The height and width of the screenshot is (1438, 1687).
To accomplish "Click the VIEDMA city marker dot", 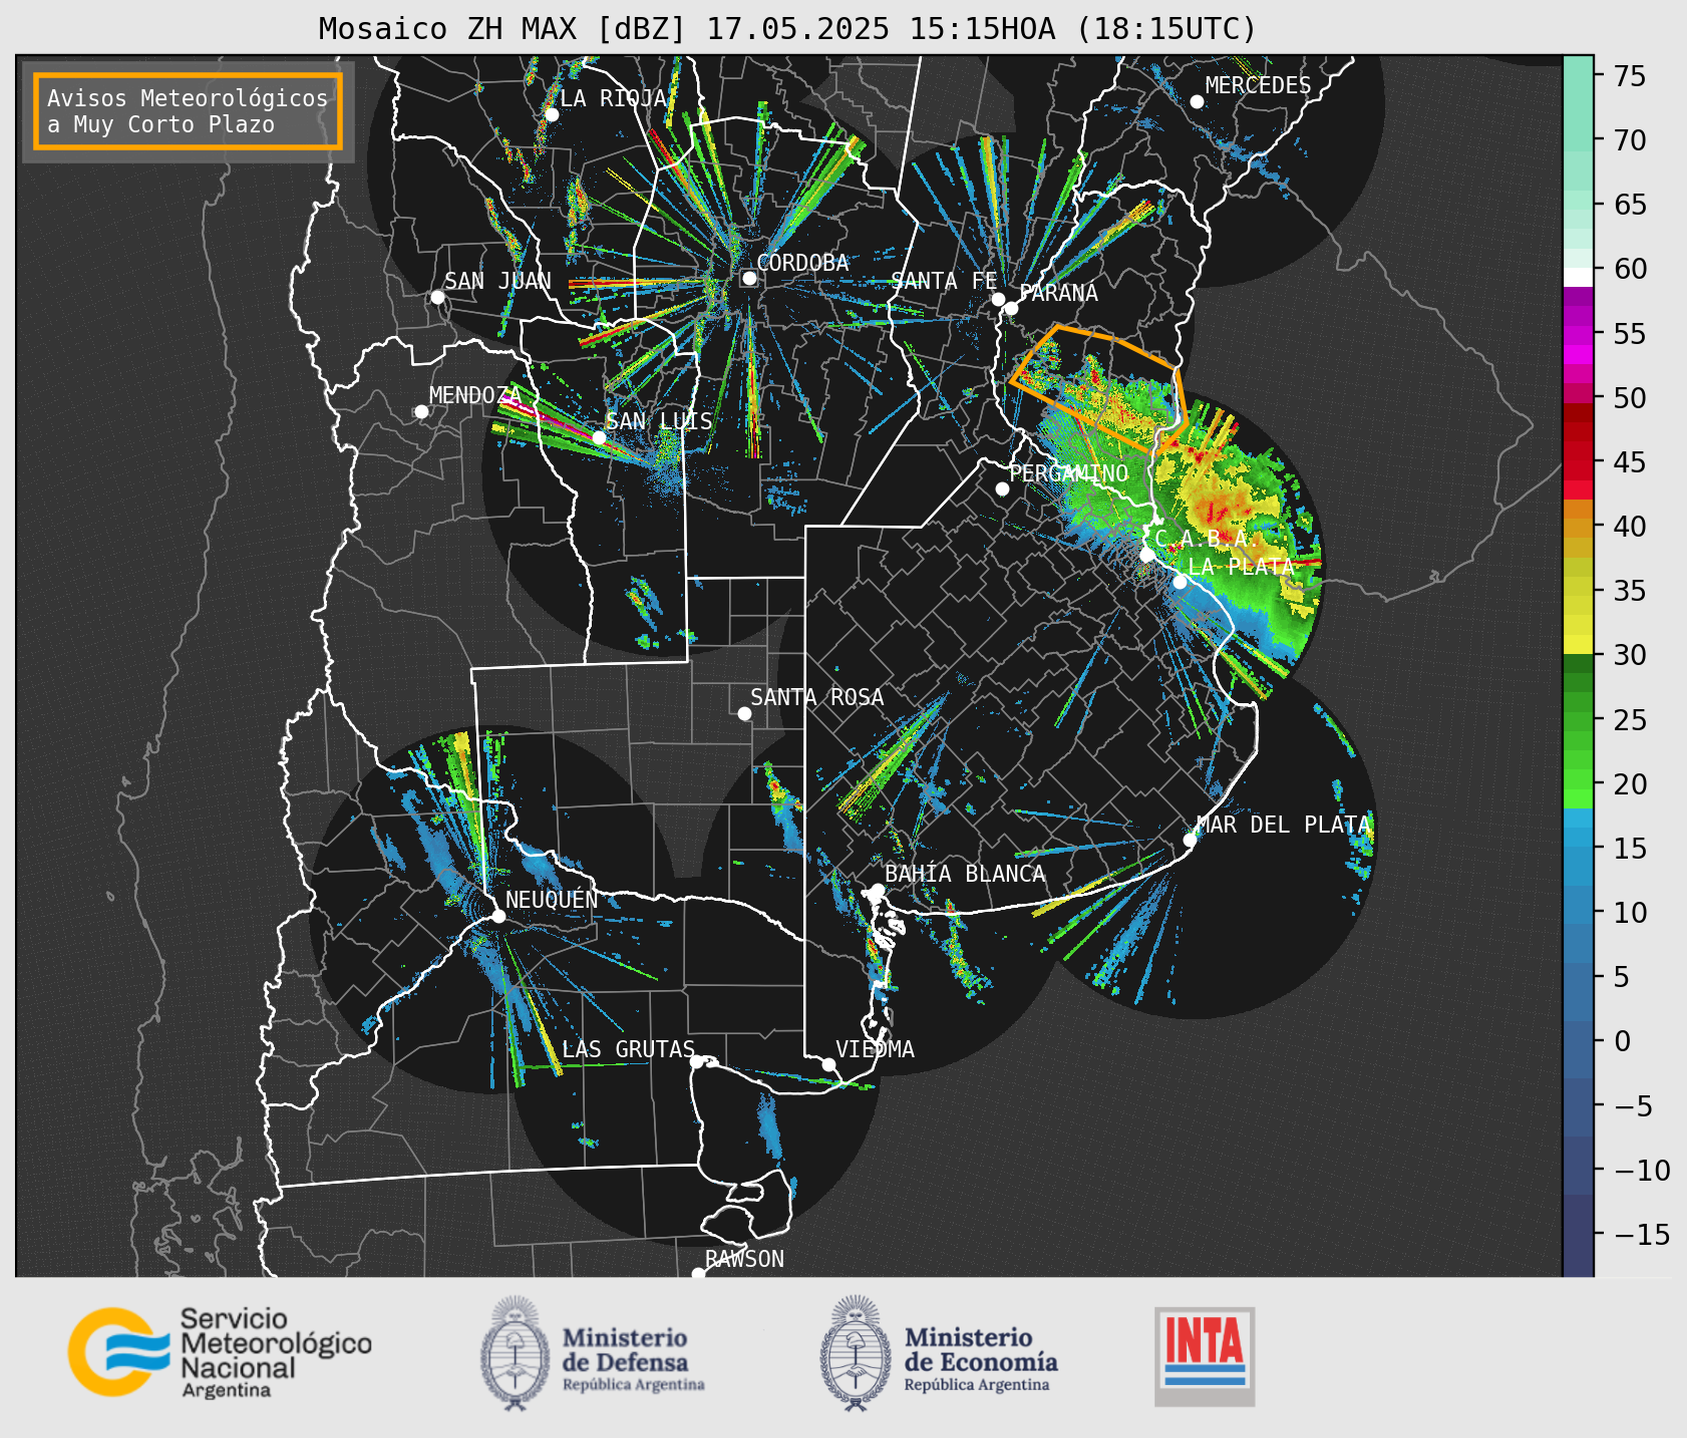I will tap(829, 1064).
